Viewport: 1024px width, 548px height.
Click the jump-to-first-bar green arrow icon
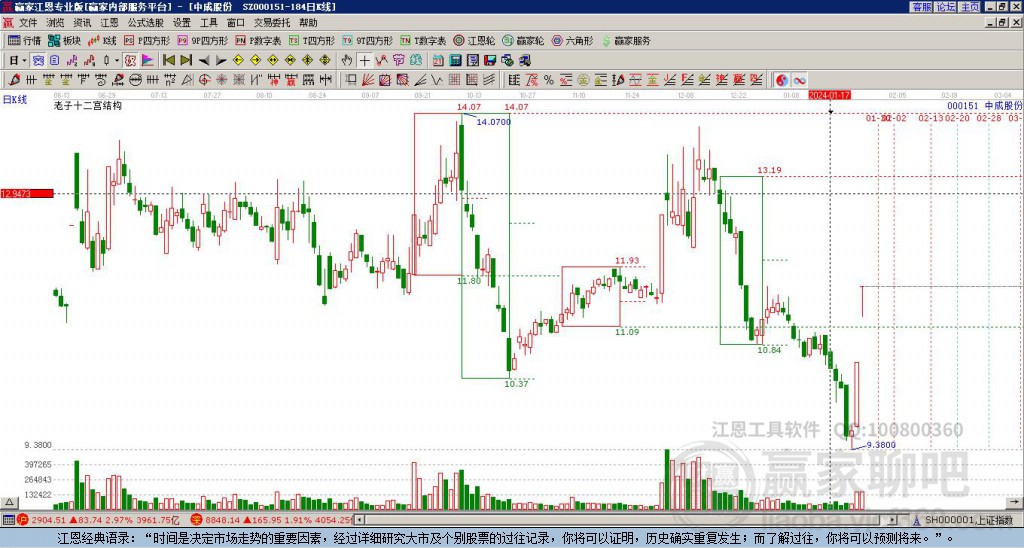click(x=168, y=60)
